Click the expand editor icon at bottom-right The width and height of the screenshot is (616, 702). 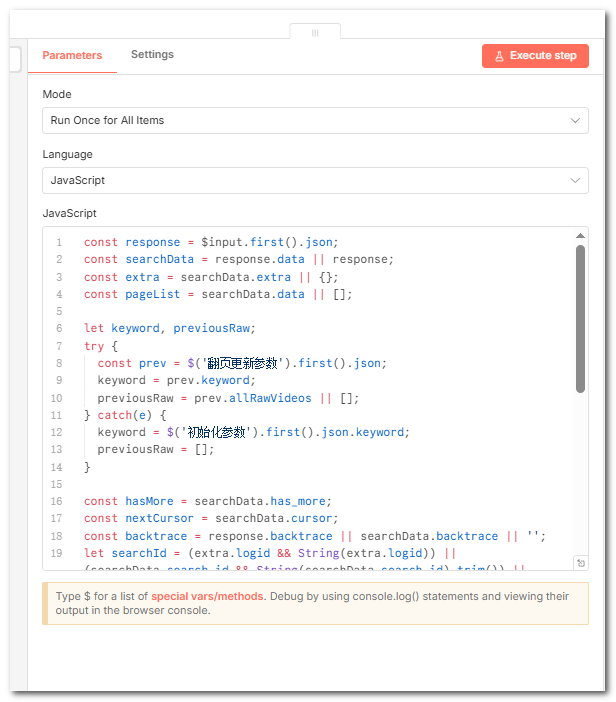[x=580, y=564]
